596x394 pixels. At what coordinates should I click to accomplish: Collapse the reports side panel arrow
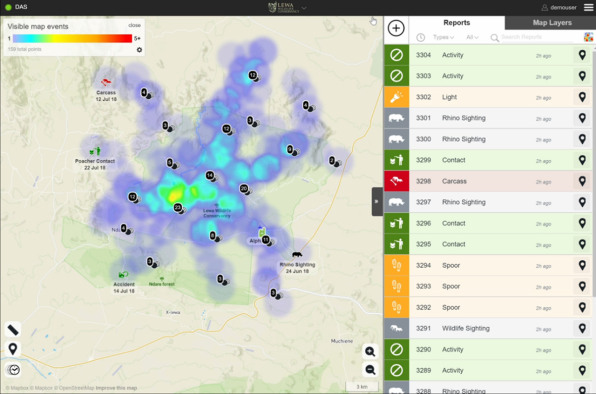click(x=377, y=201)
